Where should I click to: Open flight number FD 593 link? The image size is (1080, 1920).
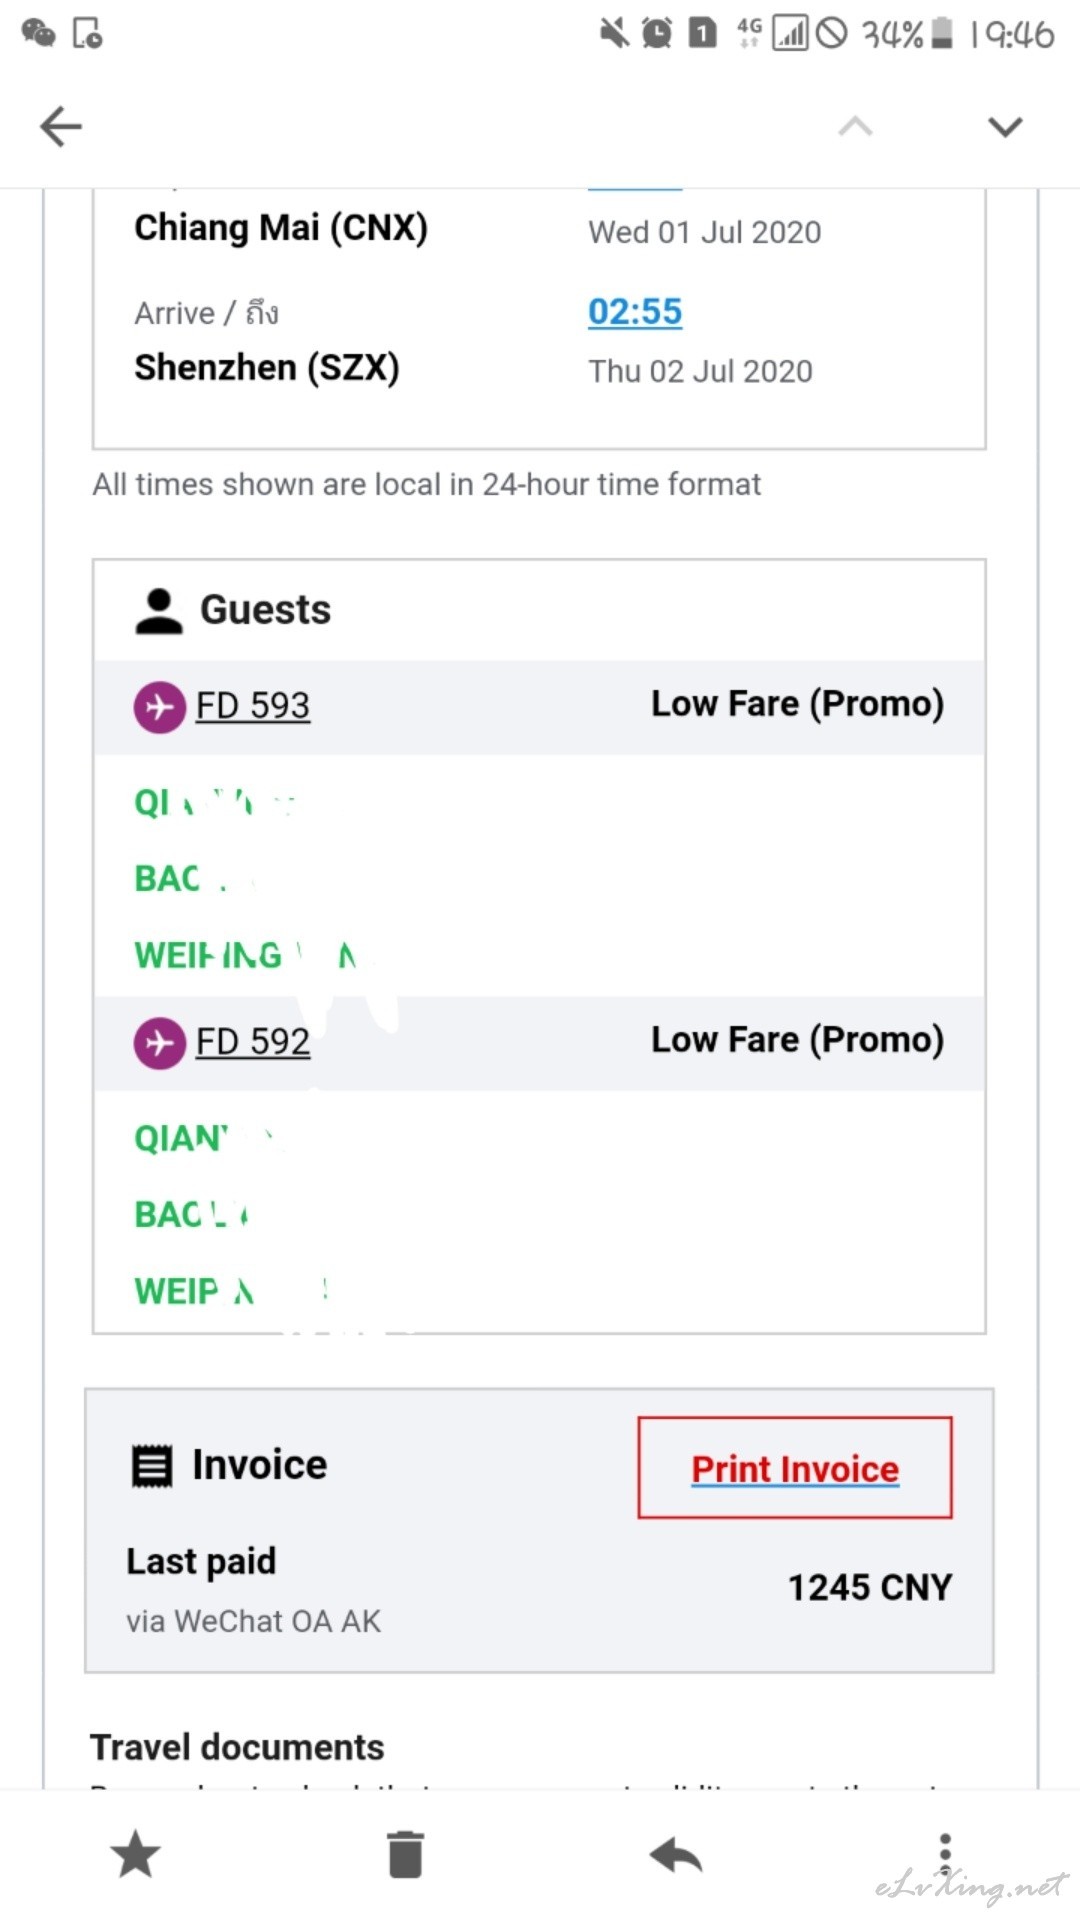(x=253, y=706)
